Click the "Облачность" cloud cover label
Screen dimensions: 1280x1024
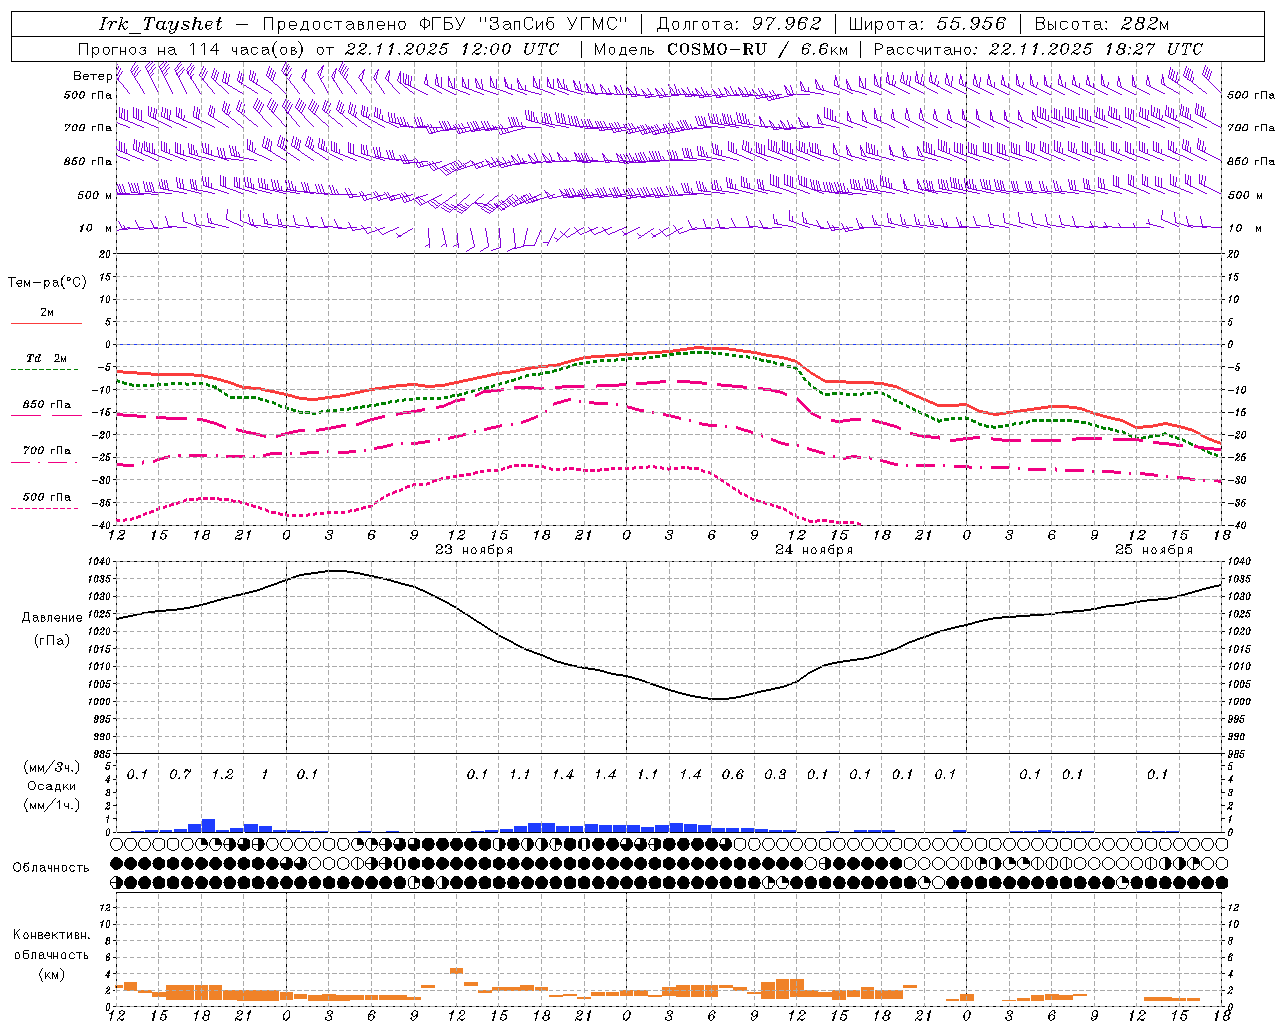click(51, 868)
